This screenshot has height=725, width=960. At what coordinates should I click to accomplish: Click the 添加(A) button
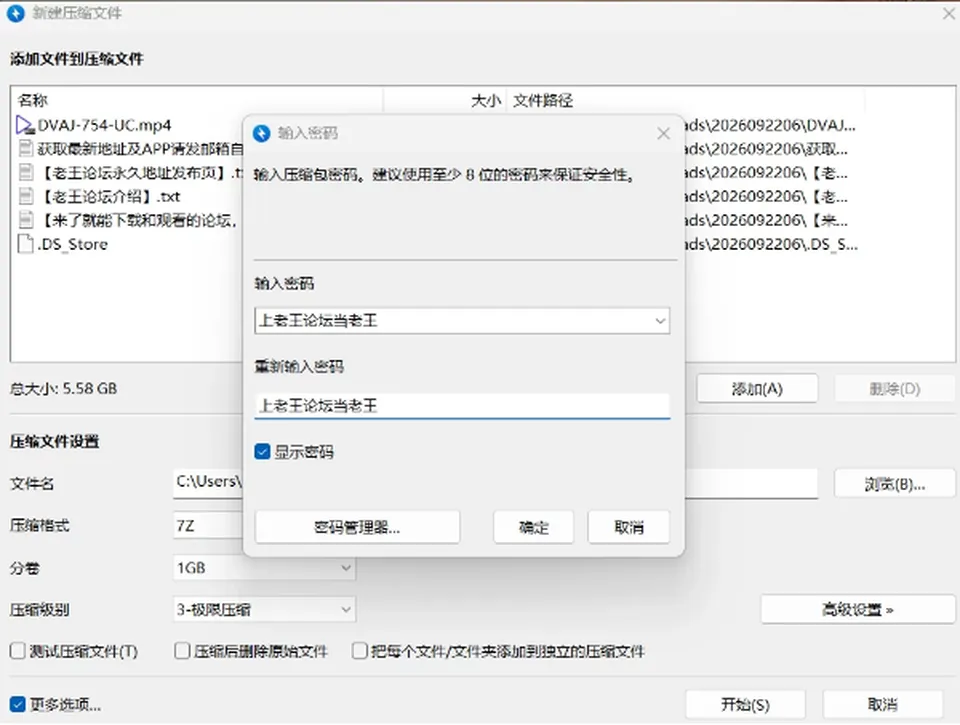(757, 389)
